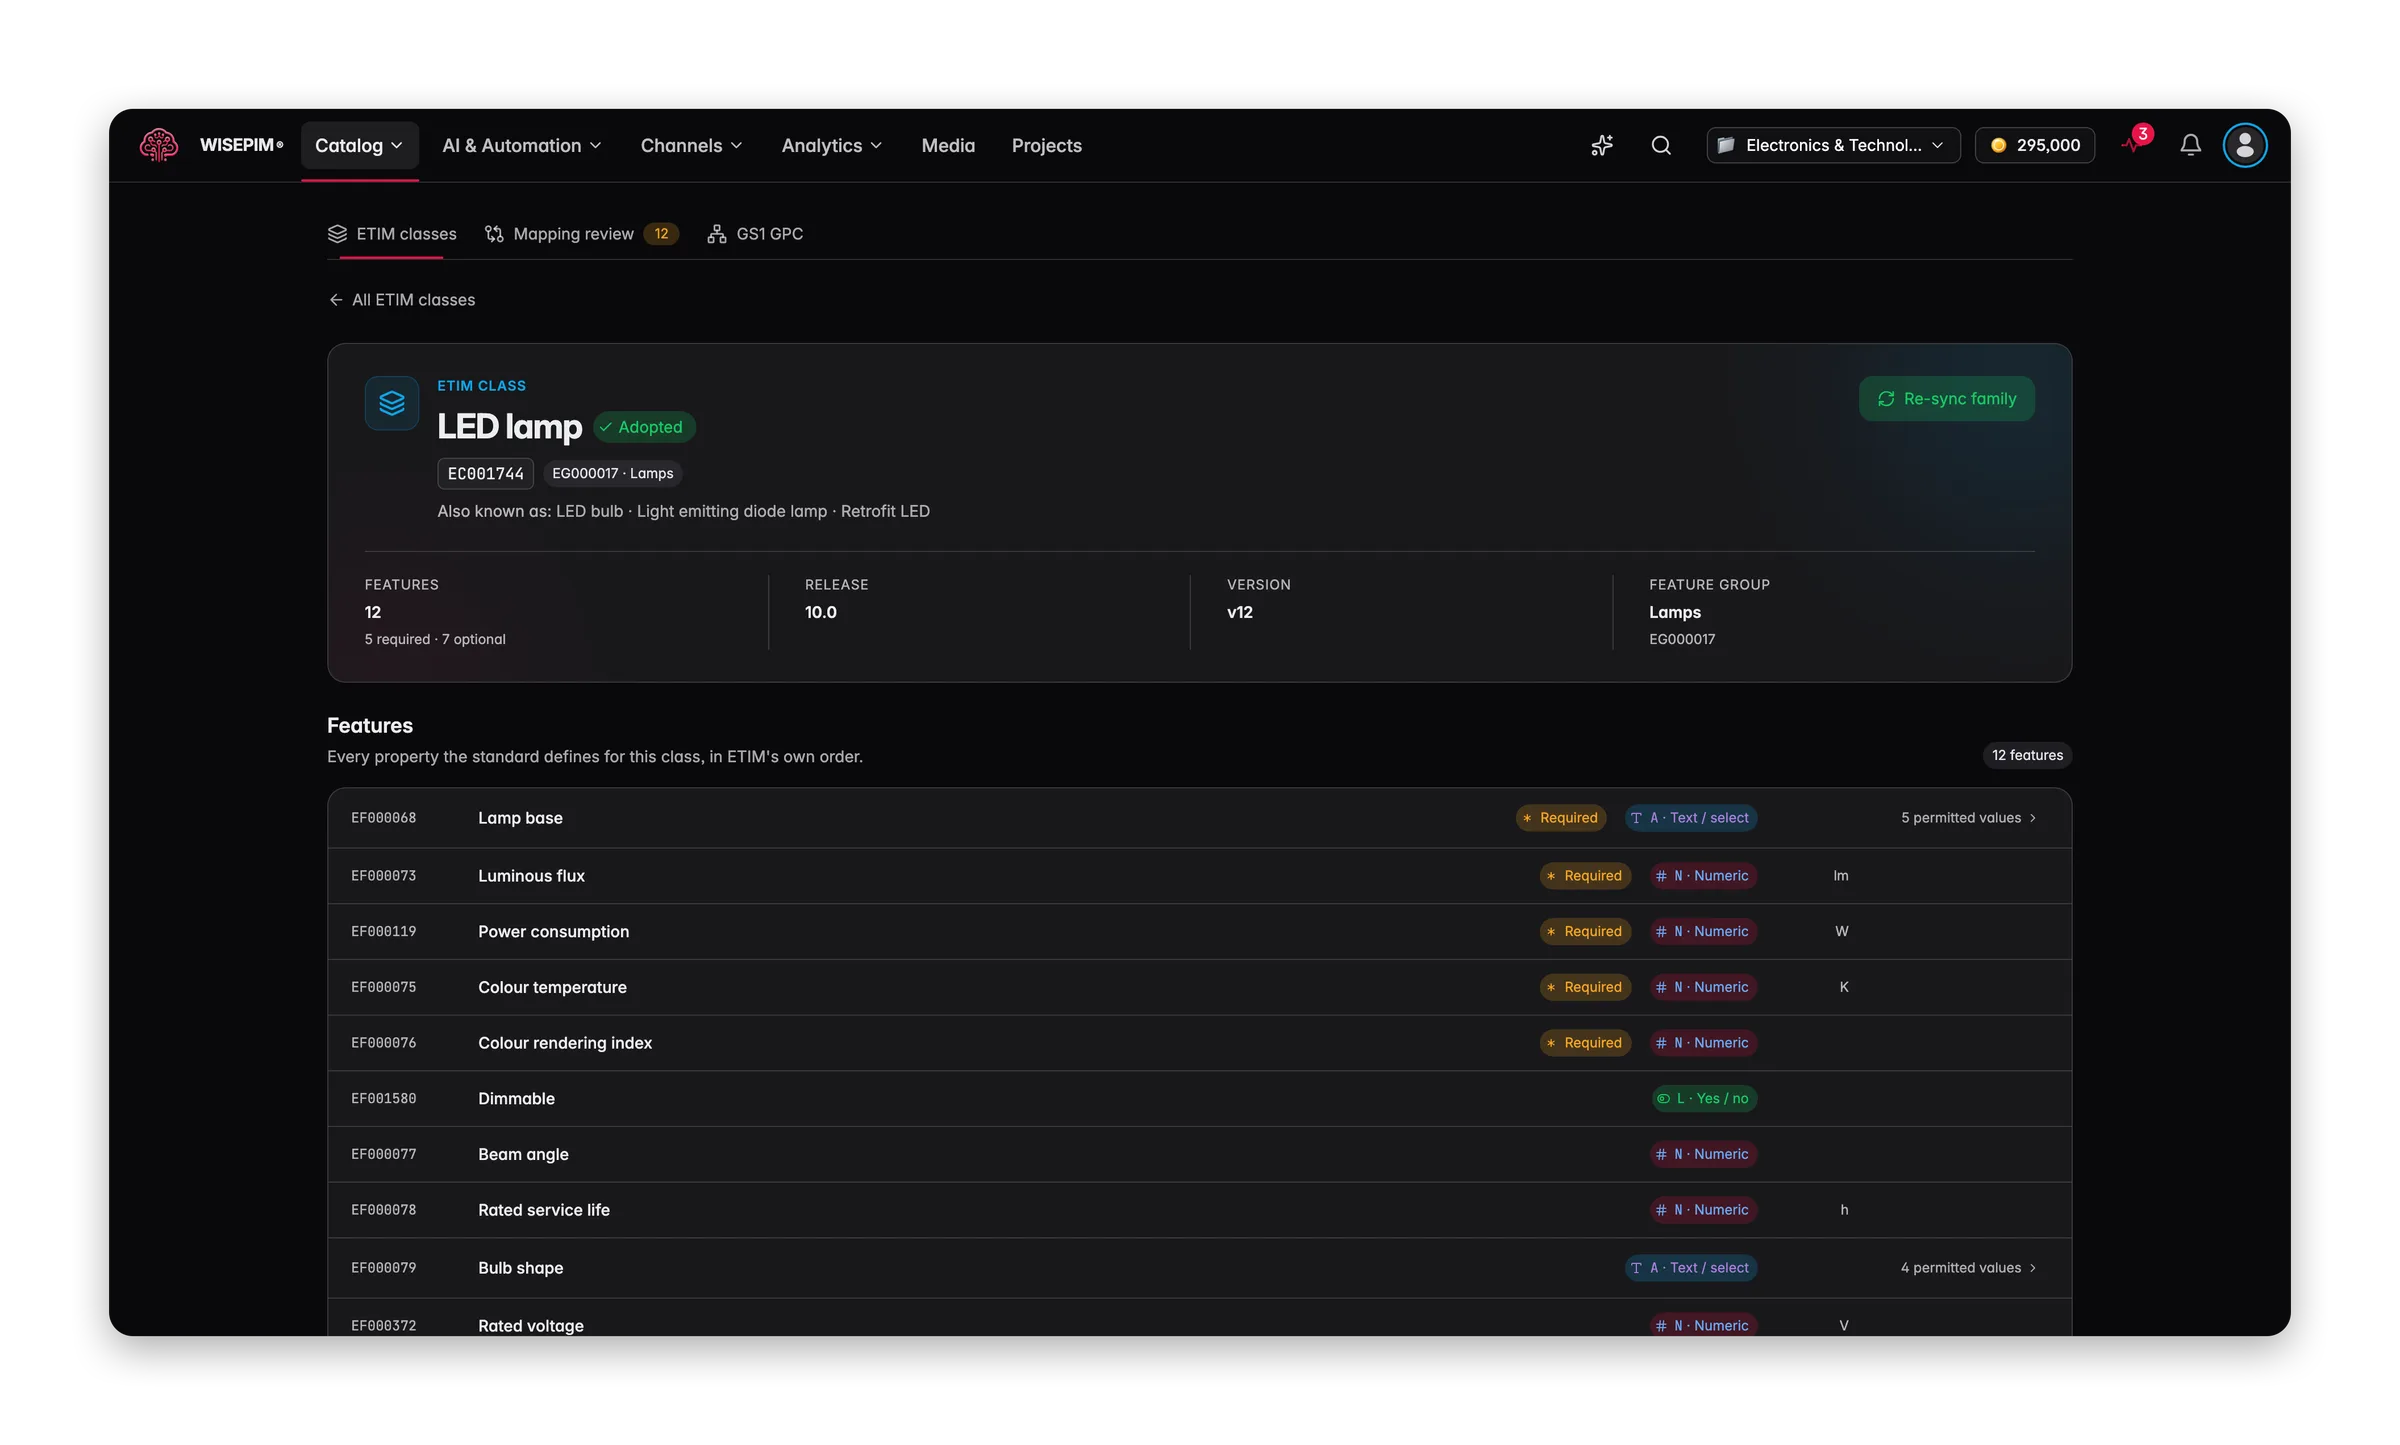Image resolution: width=2400 pixels, height=1445 pixels.
Task: Click the 12 features count pill
Action: [x=2027, y=755]
